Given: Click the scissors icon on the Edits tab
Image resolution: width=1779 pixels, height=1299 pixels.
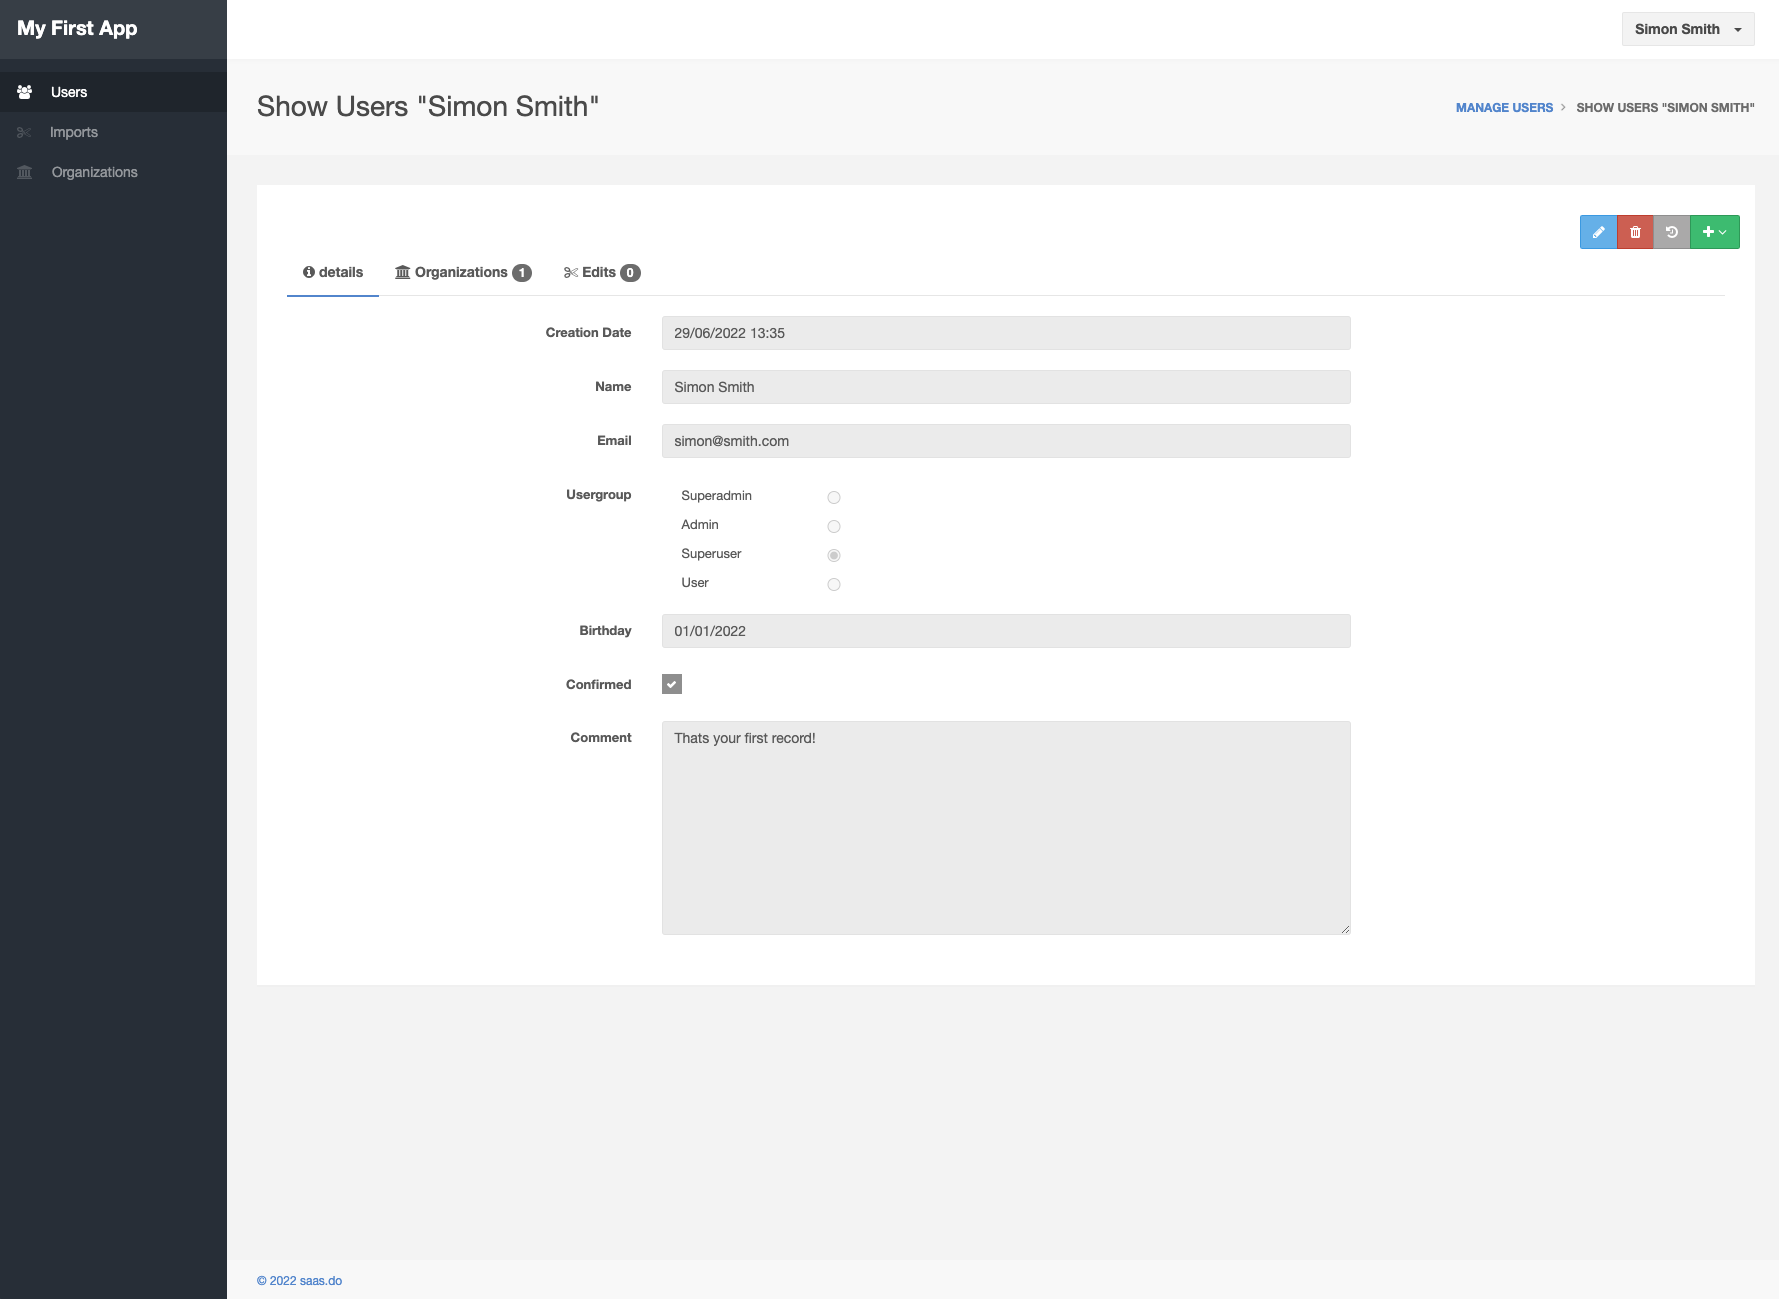Looking at the screenshot, I should pyautogui.click(x=570, y=271).
